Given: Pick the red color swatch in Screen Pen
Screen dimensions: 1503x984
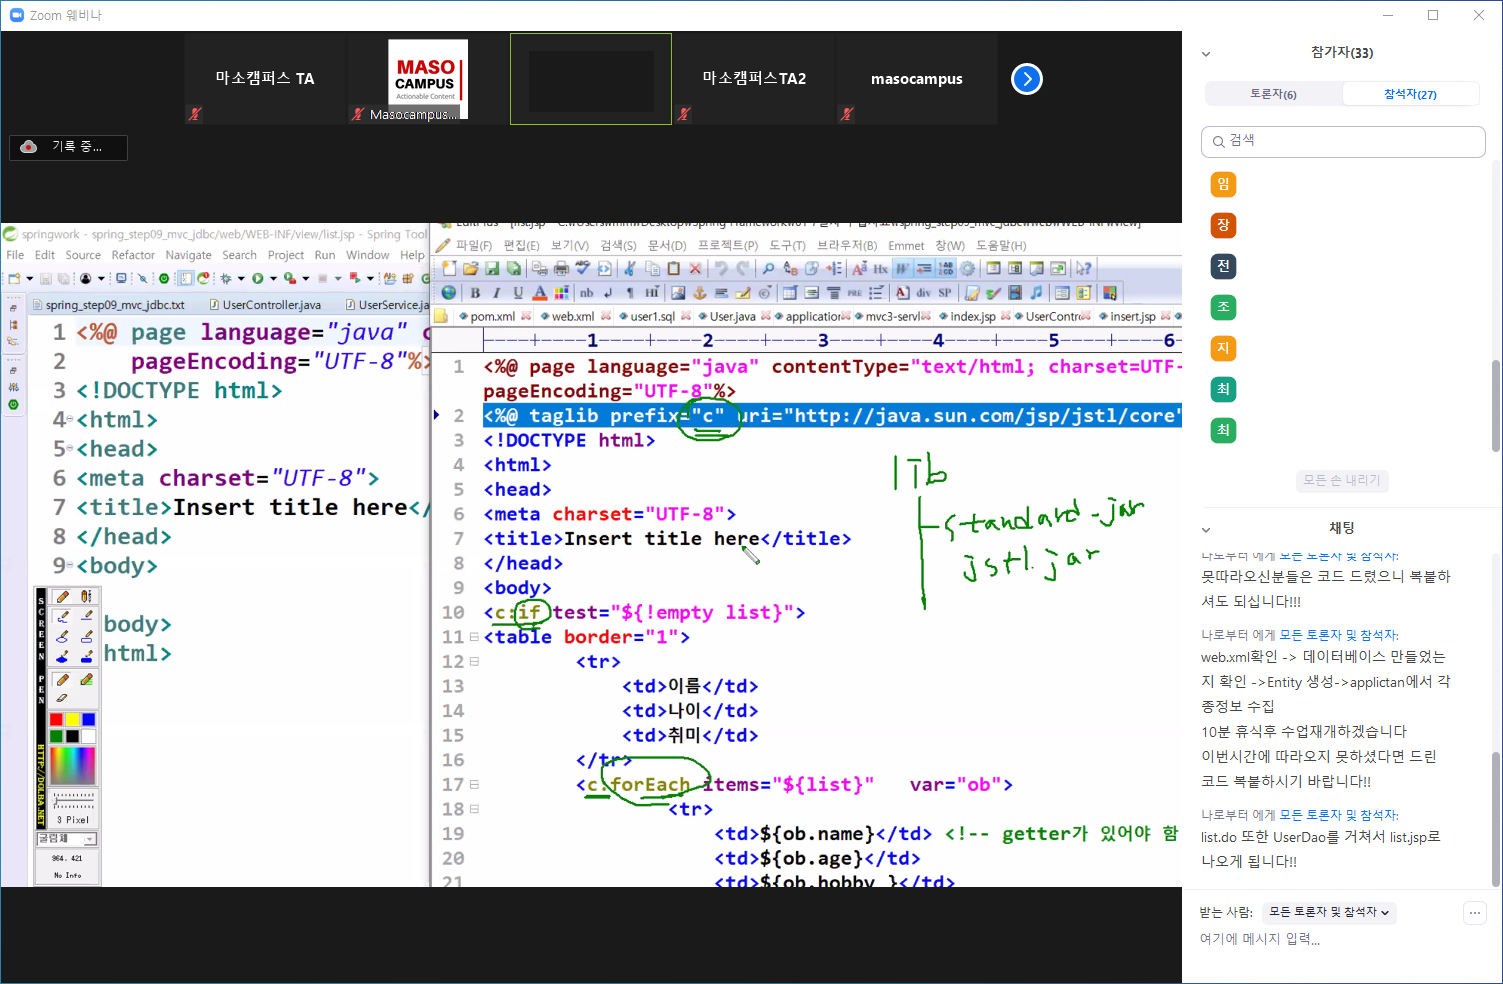Looking at the screenshot, I should pyautogui.click(x=56, y=720).
